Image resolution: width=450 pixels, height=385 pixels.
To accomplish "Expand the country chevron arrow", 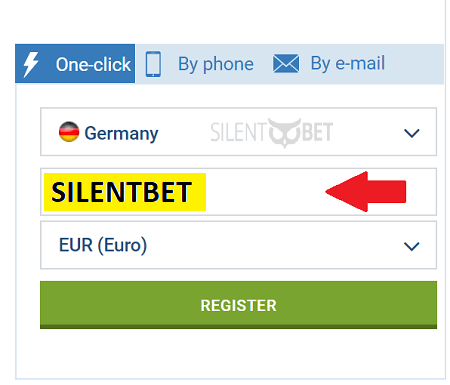I will 411,133.
